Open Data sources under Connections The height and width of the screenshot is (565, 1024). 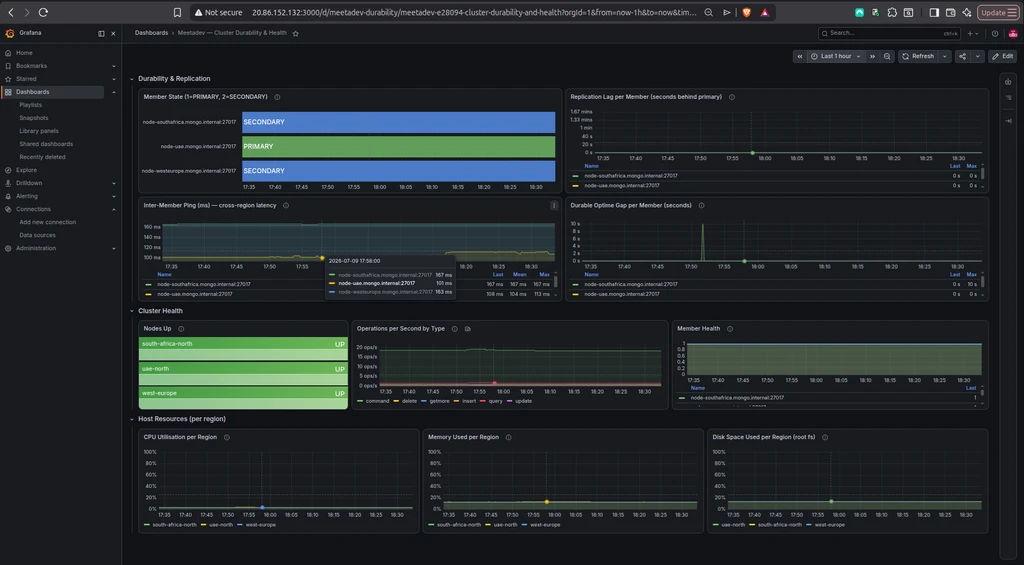click(x=37, y=235)
